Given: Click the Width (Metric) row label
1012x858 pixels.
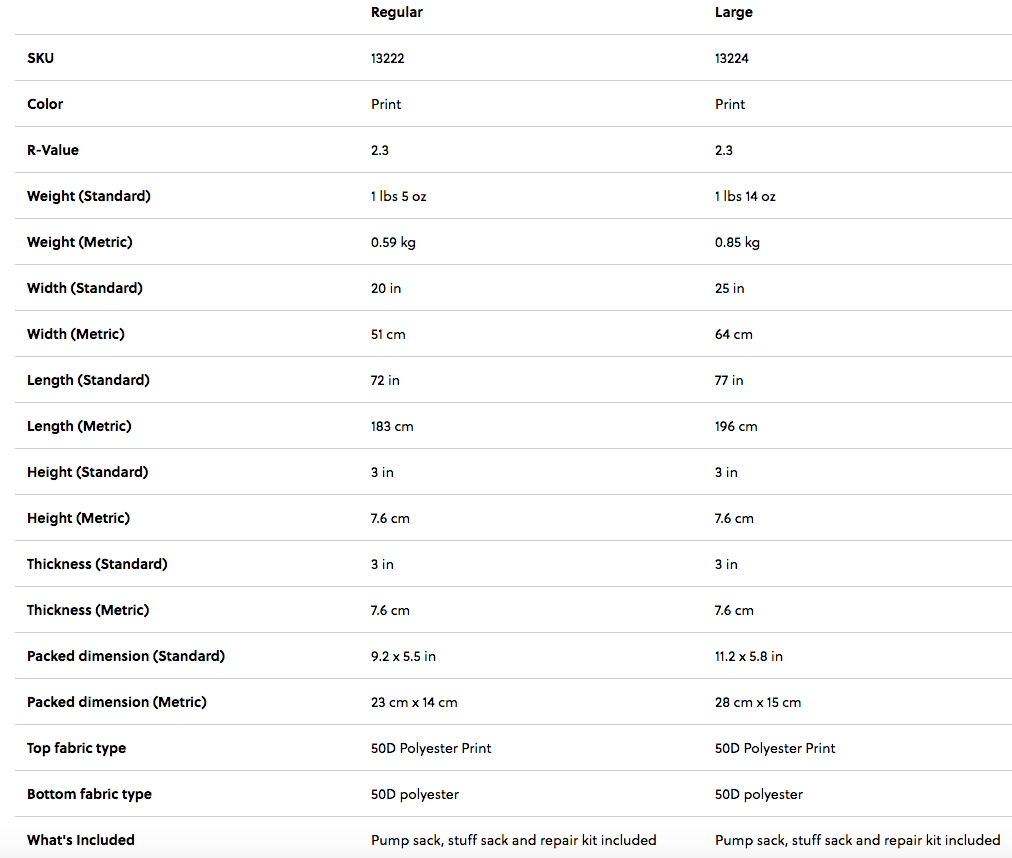Looking at the screenshot, I should click(76, 334).
